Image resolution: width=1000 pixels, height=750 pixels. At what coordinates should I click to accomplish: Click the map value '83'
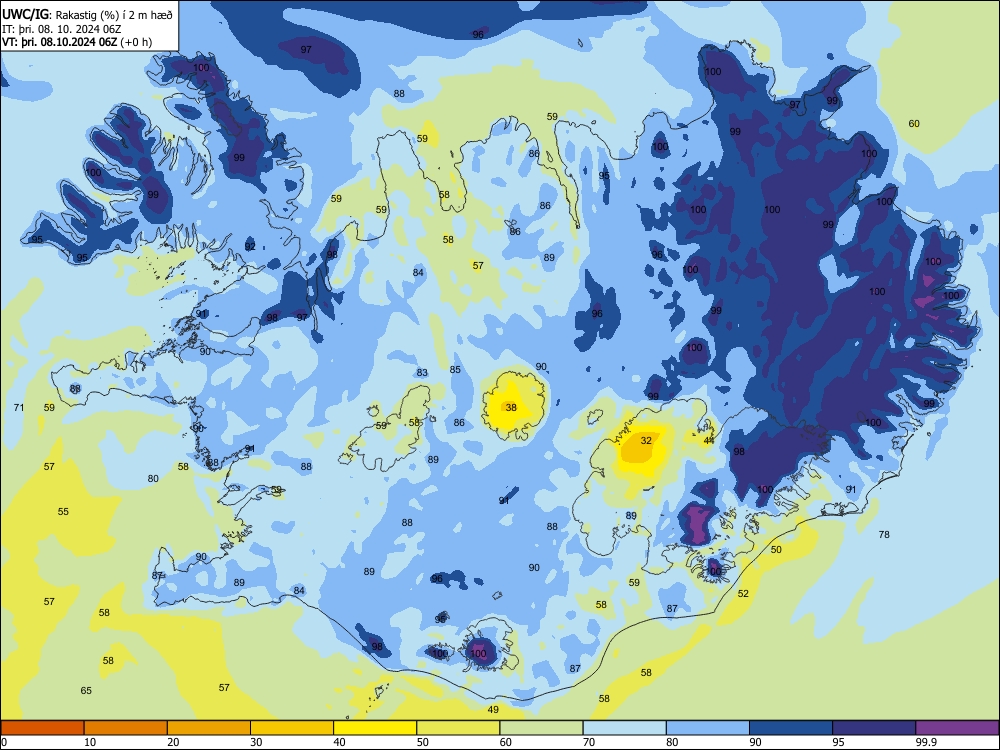[x=422, y=373]
